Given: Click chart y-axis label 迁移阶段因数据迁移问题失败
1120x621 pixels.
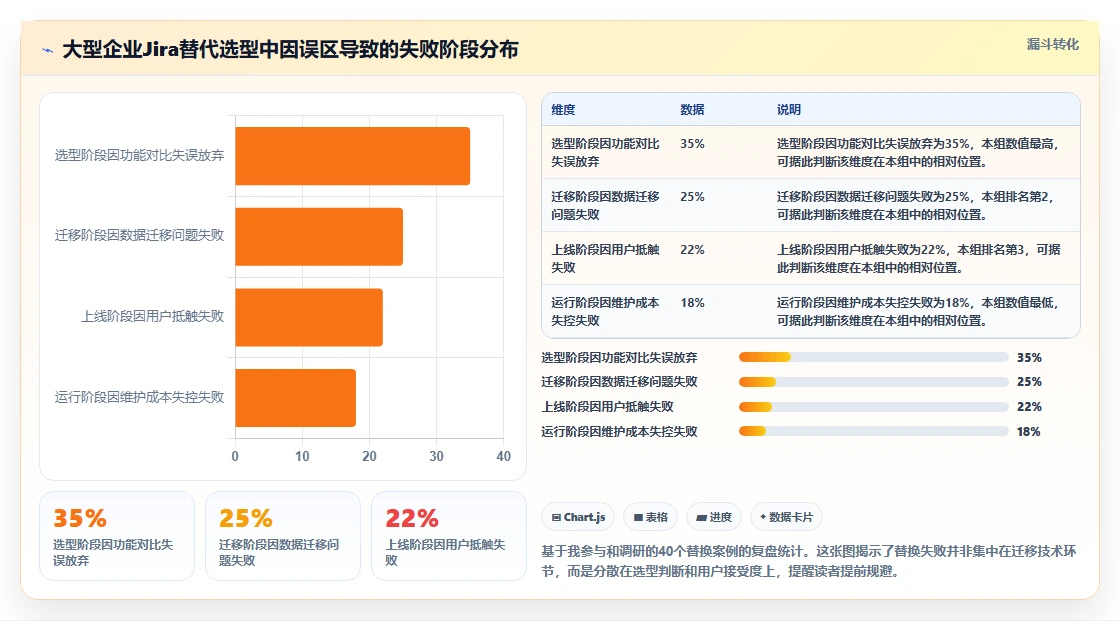Looking at the screenshot, I should coord(139,235).
